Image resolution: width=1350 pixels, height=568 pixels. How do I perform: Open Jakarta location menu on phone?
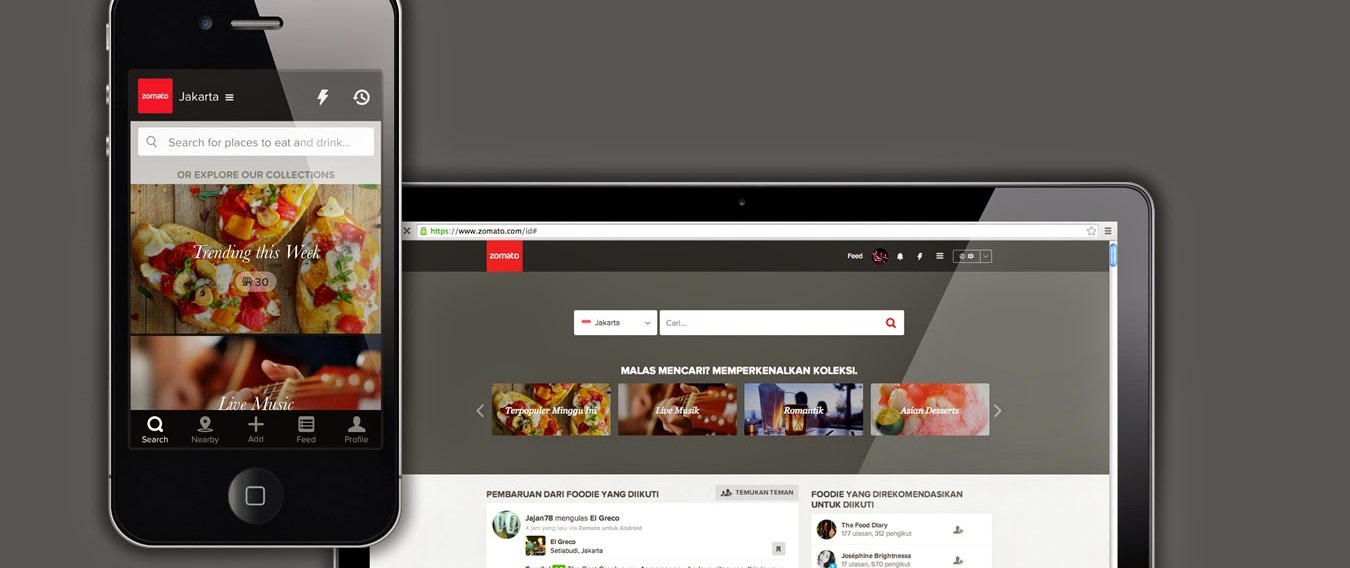tap(206, 97)
